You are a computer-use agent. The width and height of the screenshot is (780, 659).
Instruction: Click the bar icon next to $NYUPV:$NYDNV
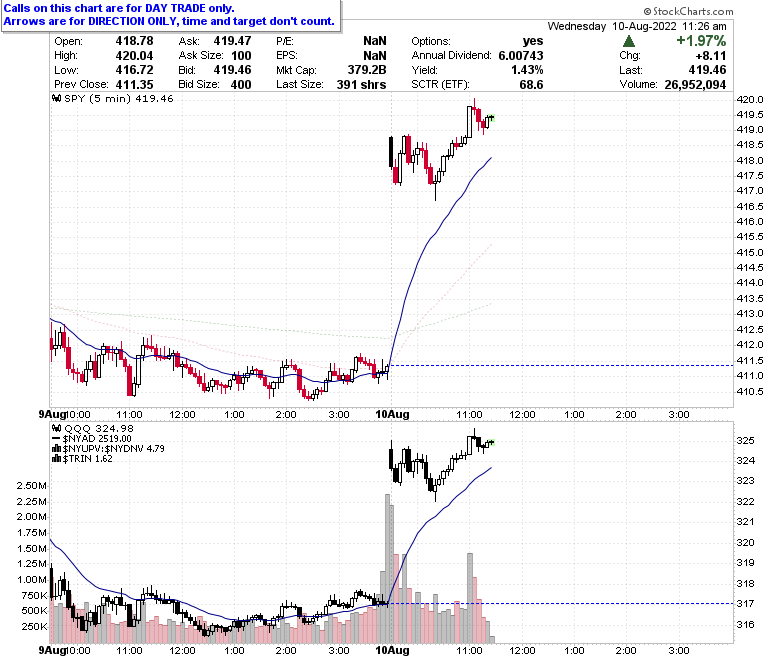coord(57,449)
